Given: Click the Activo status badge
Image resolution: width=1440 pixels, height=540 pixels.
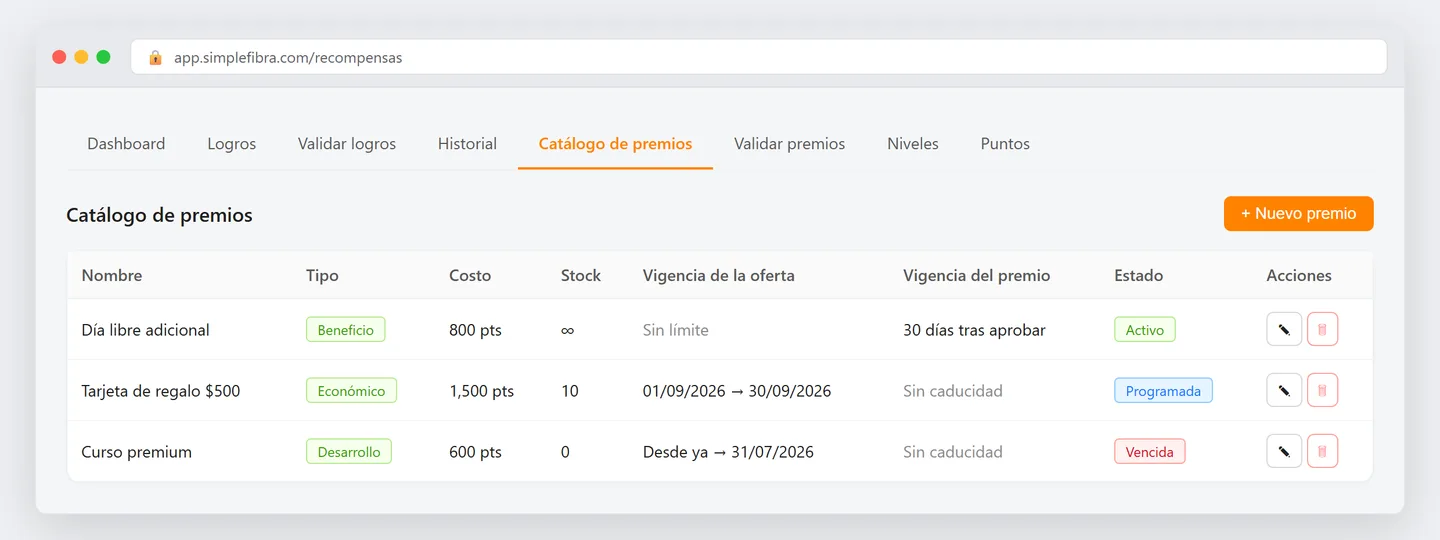Looking at the screenshot, I should pyautogui.click(x=1145, y=330).
